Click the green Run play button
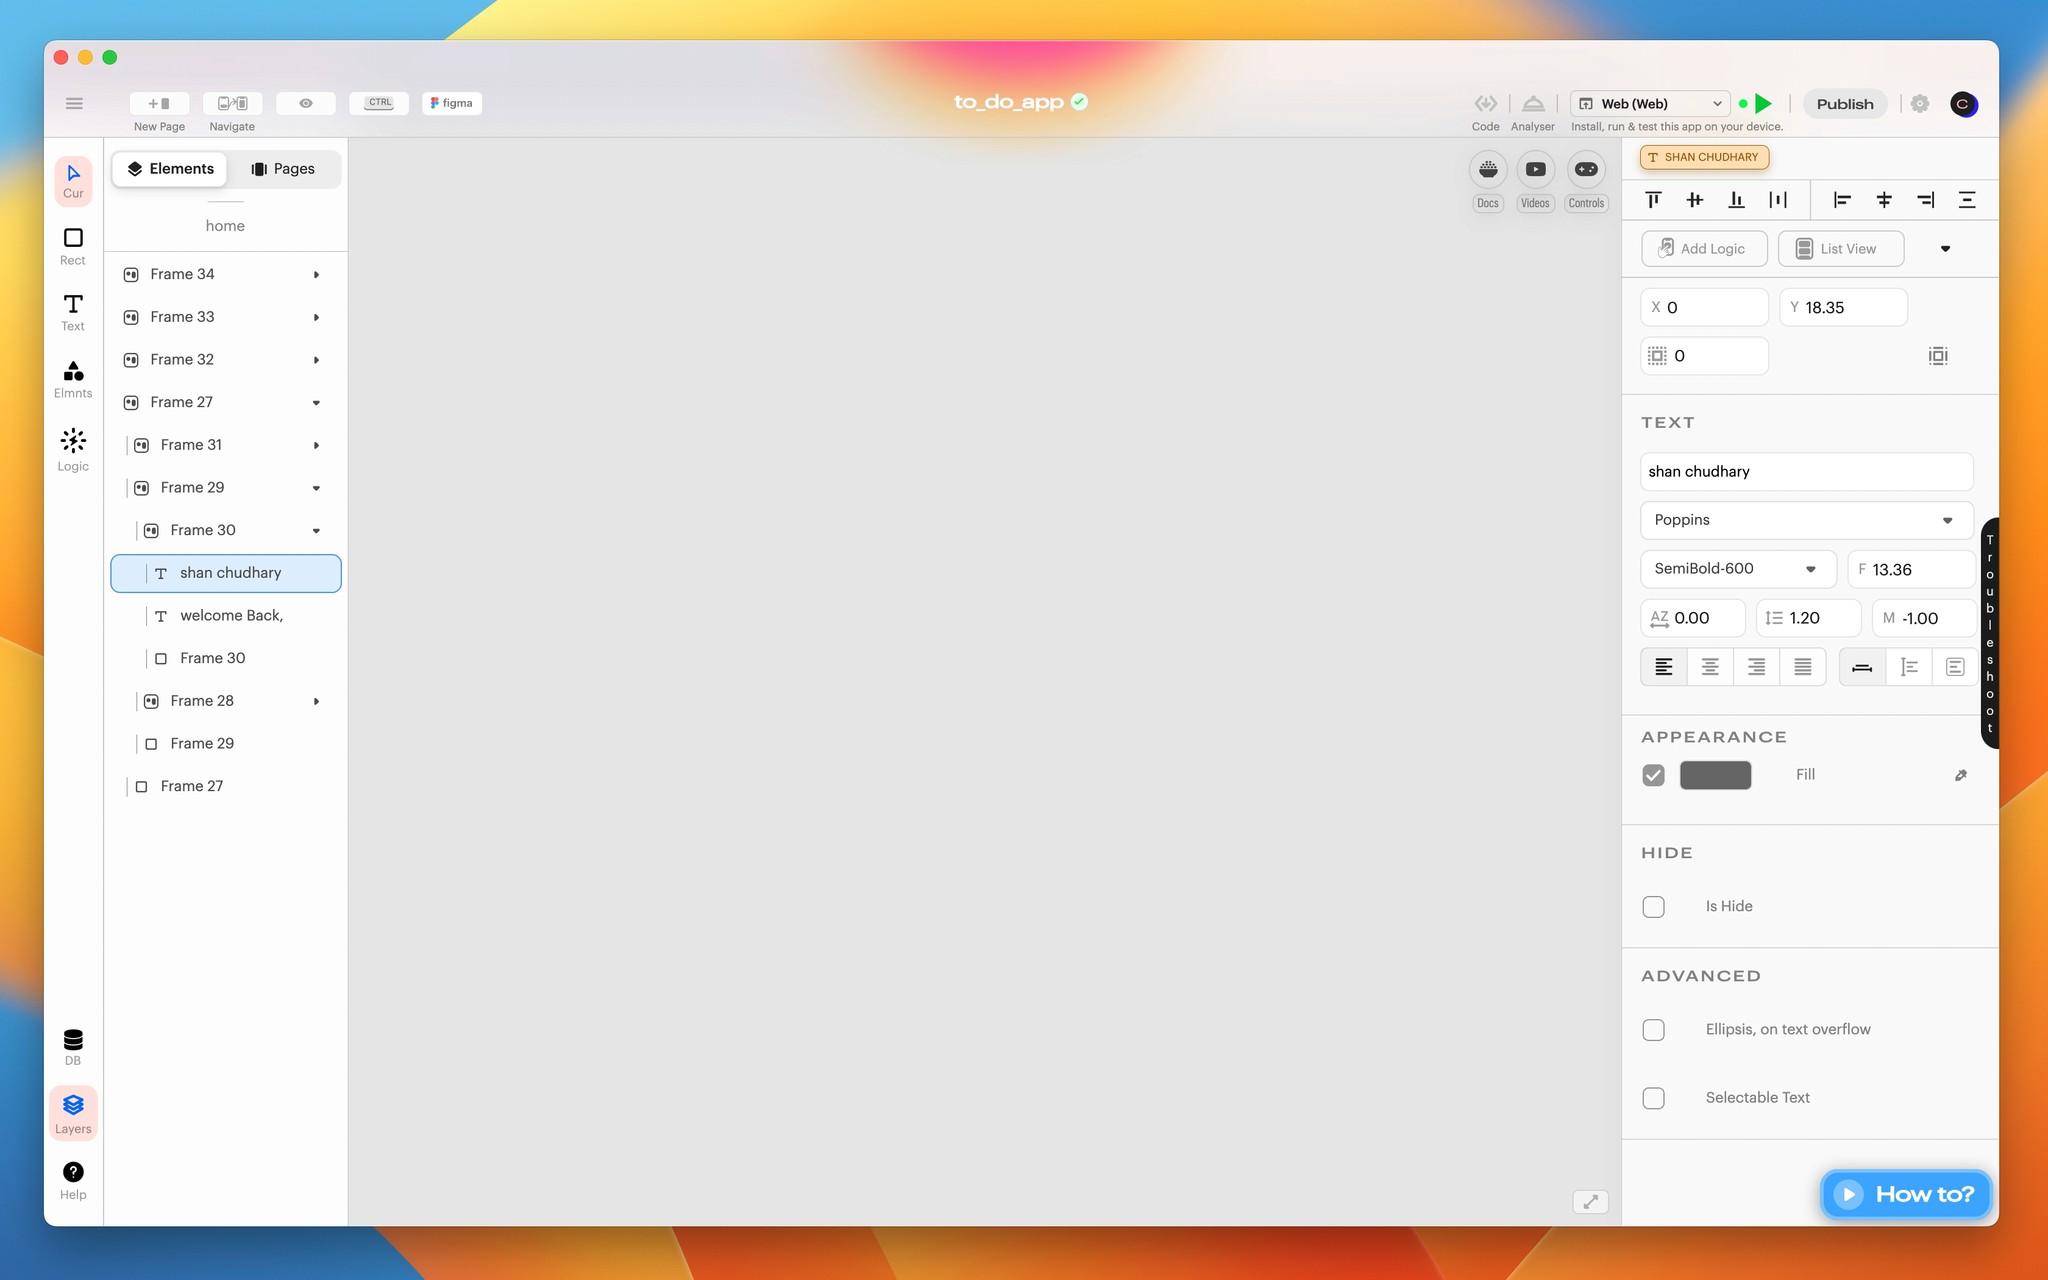The image size is (2048, 1280). coord(1764,103)
